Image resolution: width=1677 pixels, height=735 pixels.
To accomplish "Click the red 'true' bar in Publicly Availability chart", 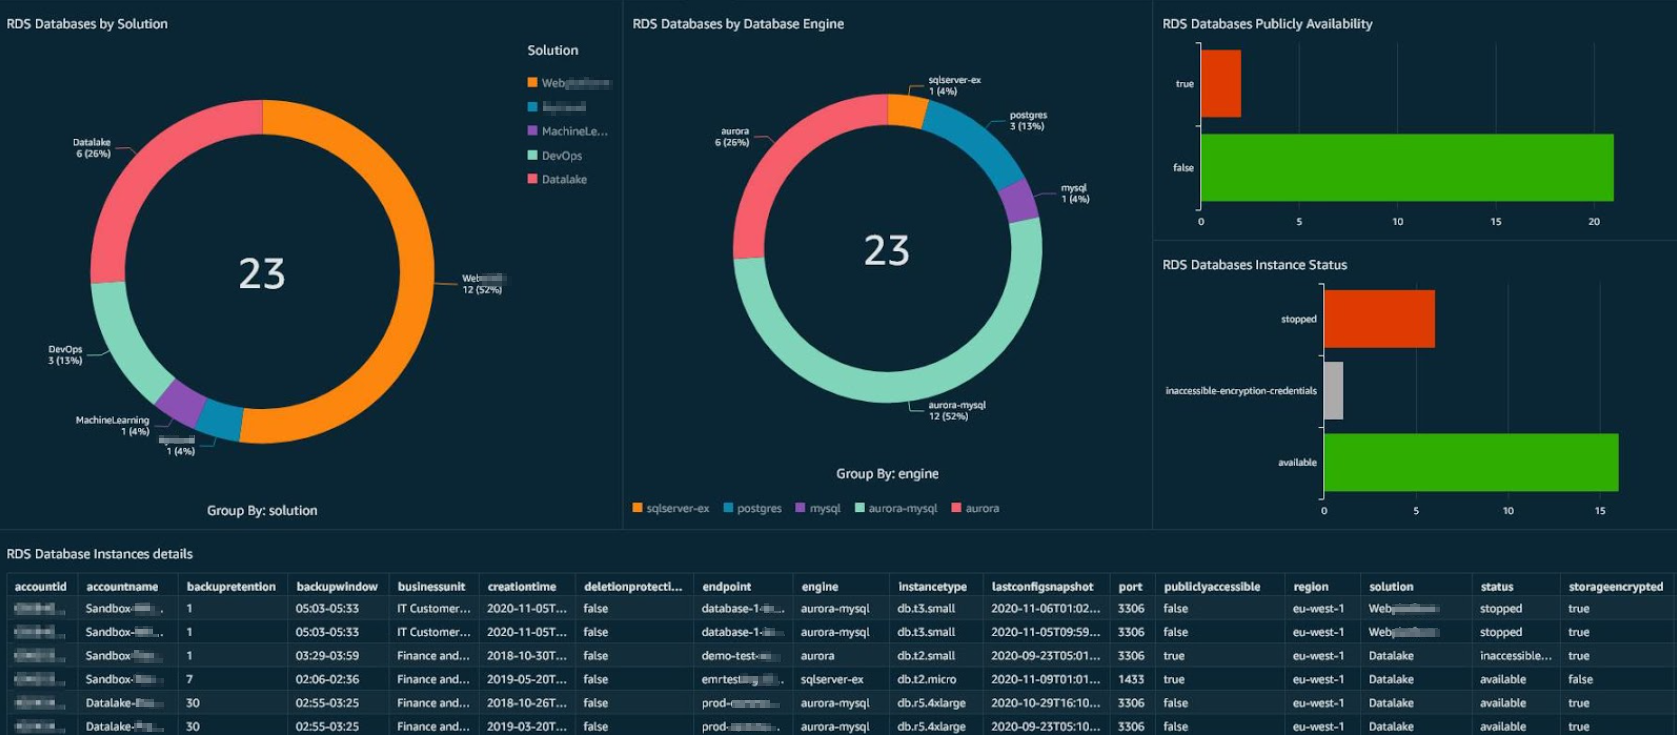I will [x=1221, y=84].
